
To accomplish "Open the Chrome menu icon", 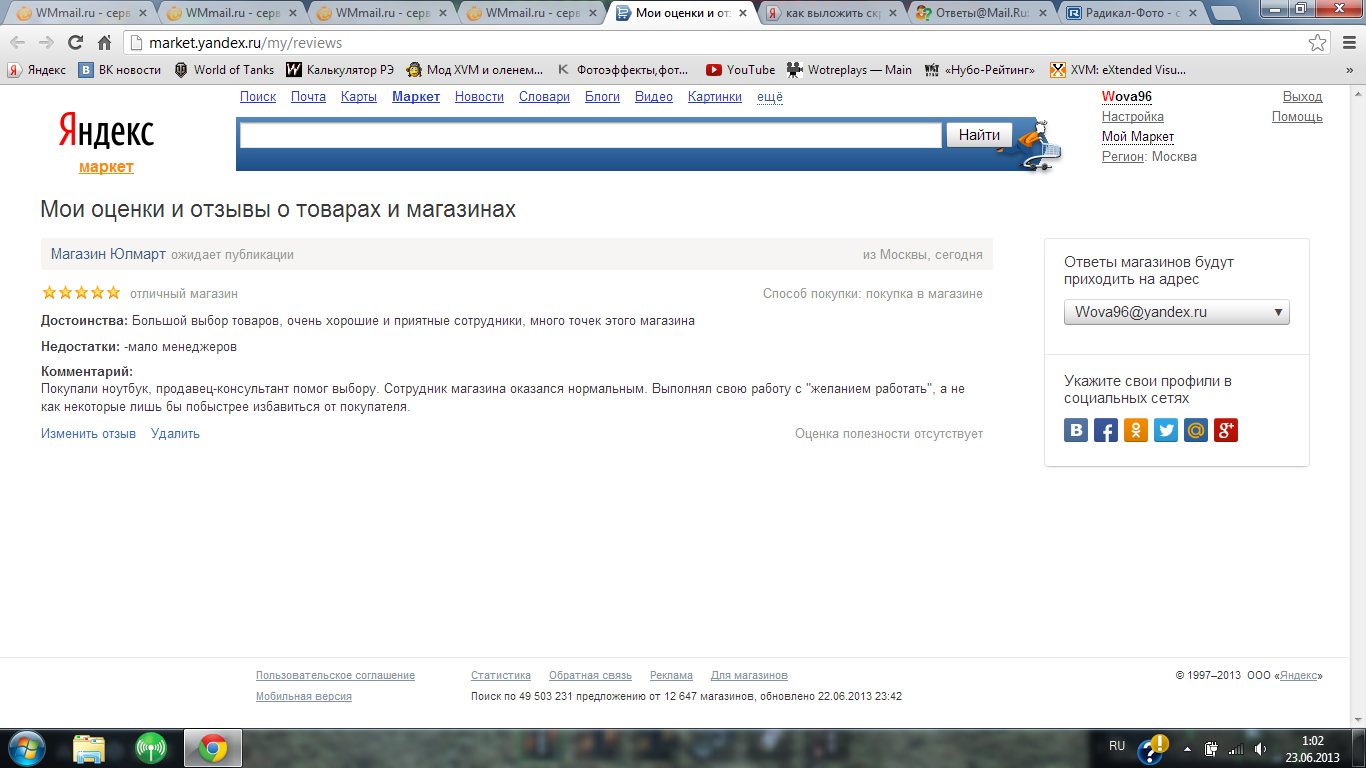I will click(1347, 43).
